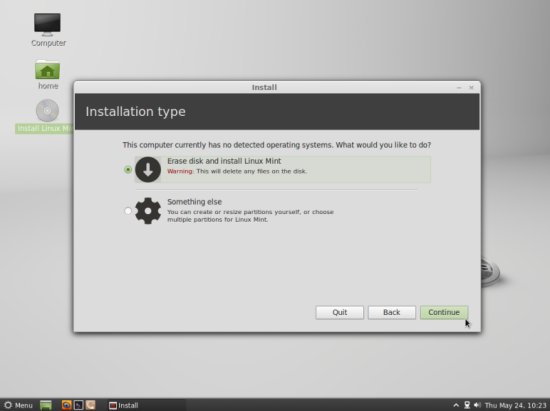Select Erase disk and install Linux Mint radio button
Screen dimensions: 550x411
(128, 170)
